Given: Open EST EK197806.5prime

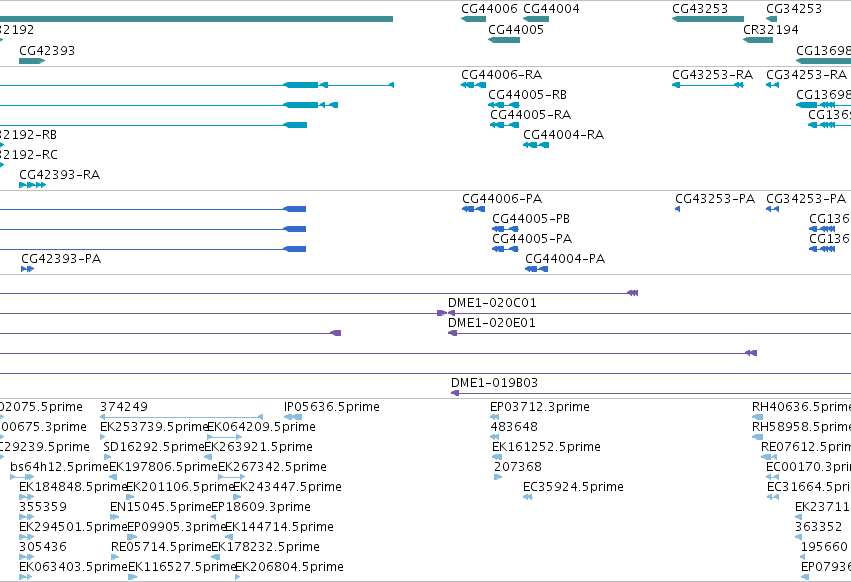Looking at the screenshot, I should (163, 467).
